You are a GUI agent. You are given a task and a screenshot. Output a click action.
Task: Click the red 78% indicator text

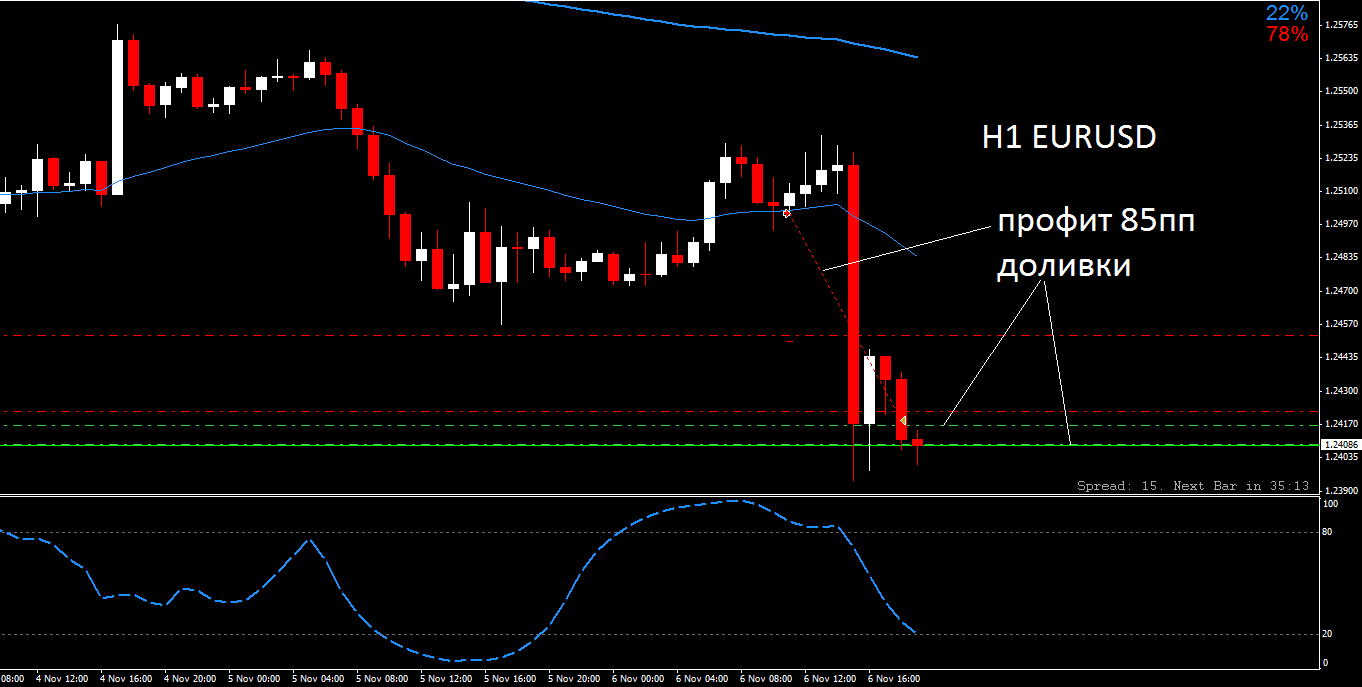(1286, 34)
